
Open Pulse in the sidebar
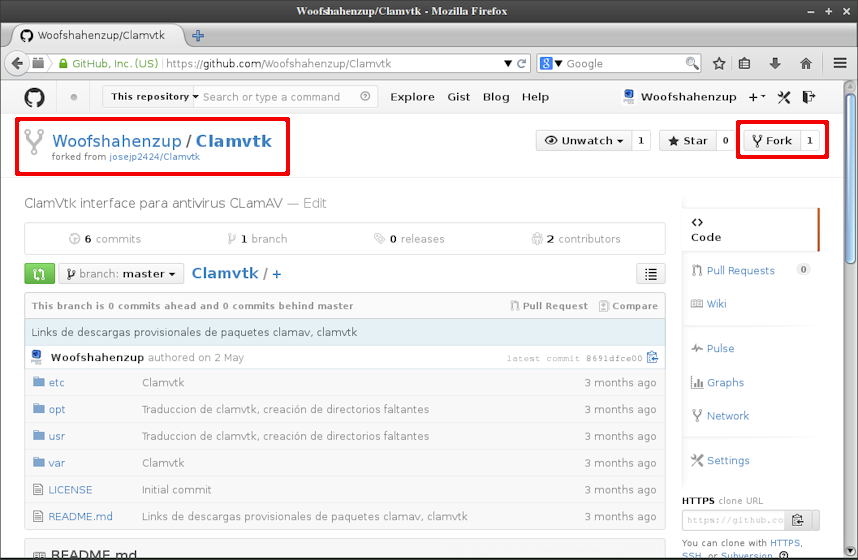tap(720, 348)
